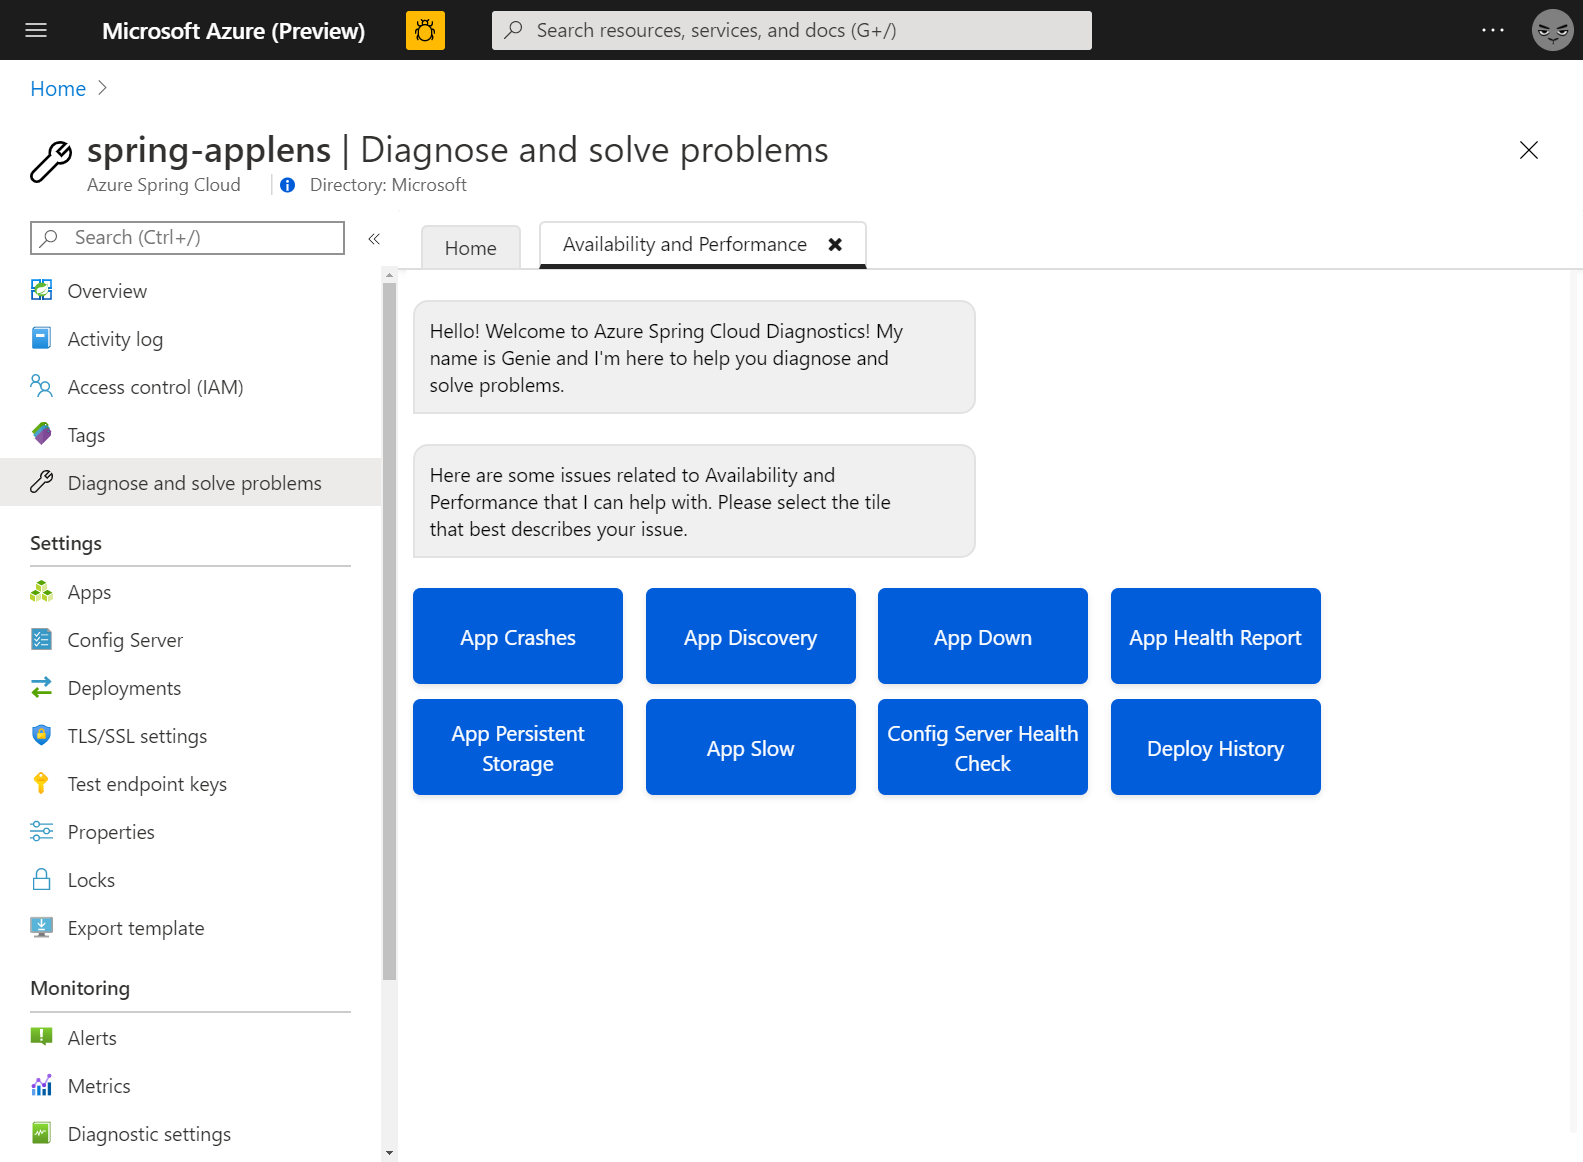
Task: Open the App Discovery tile
Action: point(751,636)
